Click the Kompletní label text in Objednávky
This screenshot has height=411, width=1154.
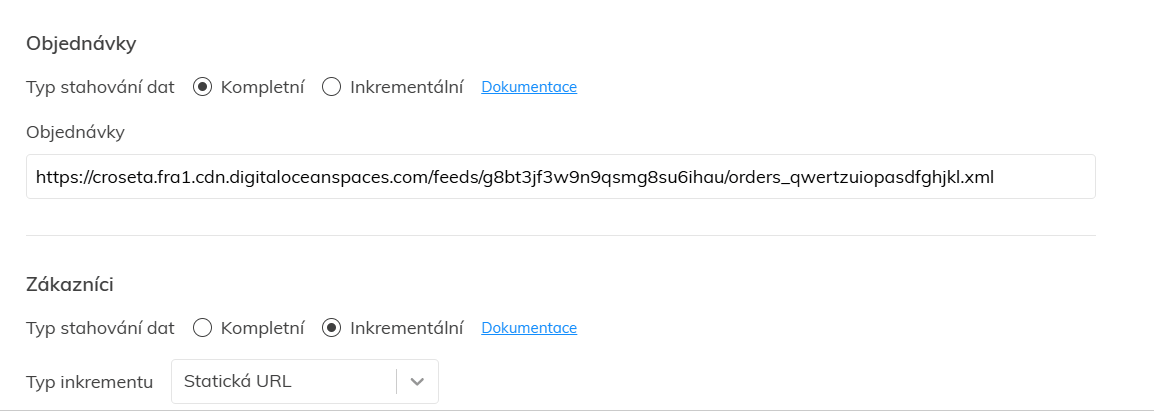[x=262, y=87]
